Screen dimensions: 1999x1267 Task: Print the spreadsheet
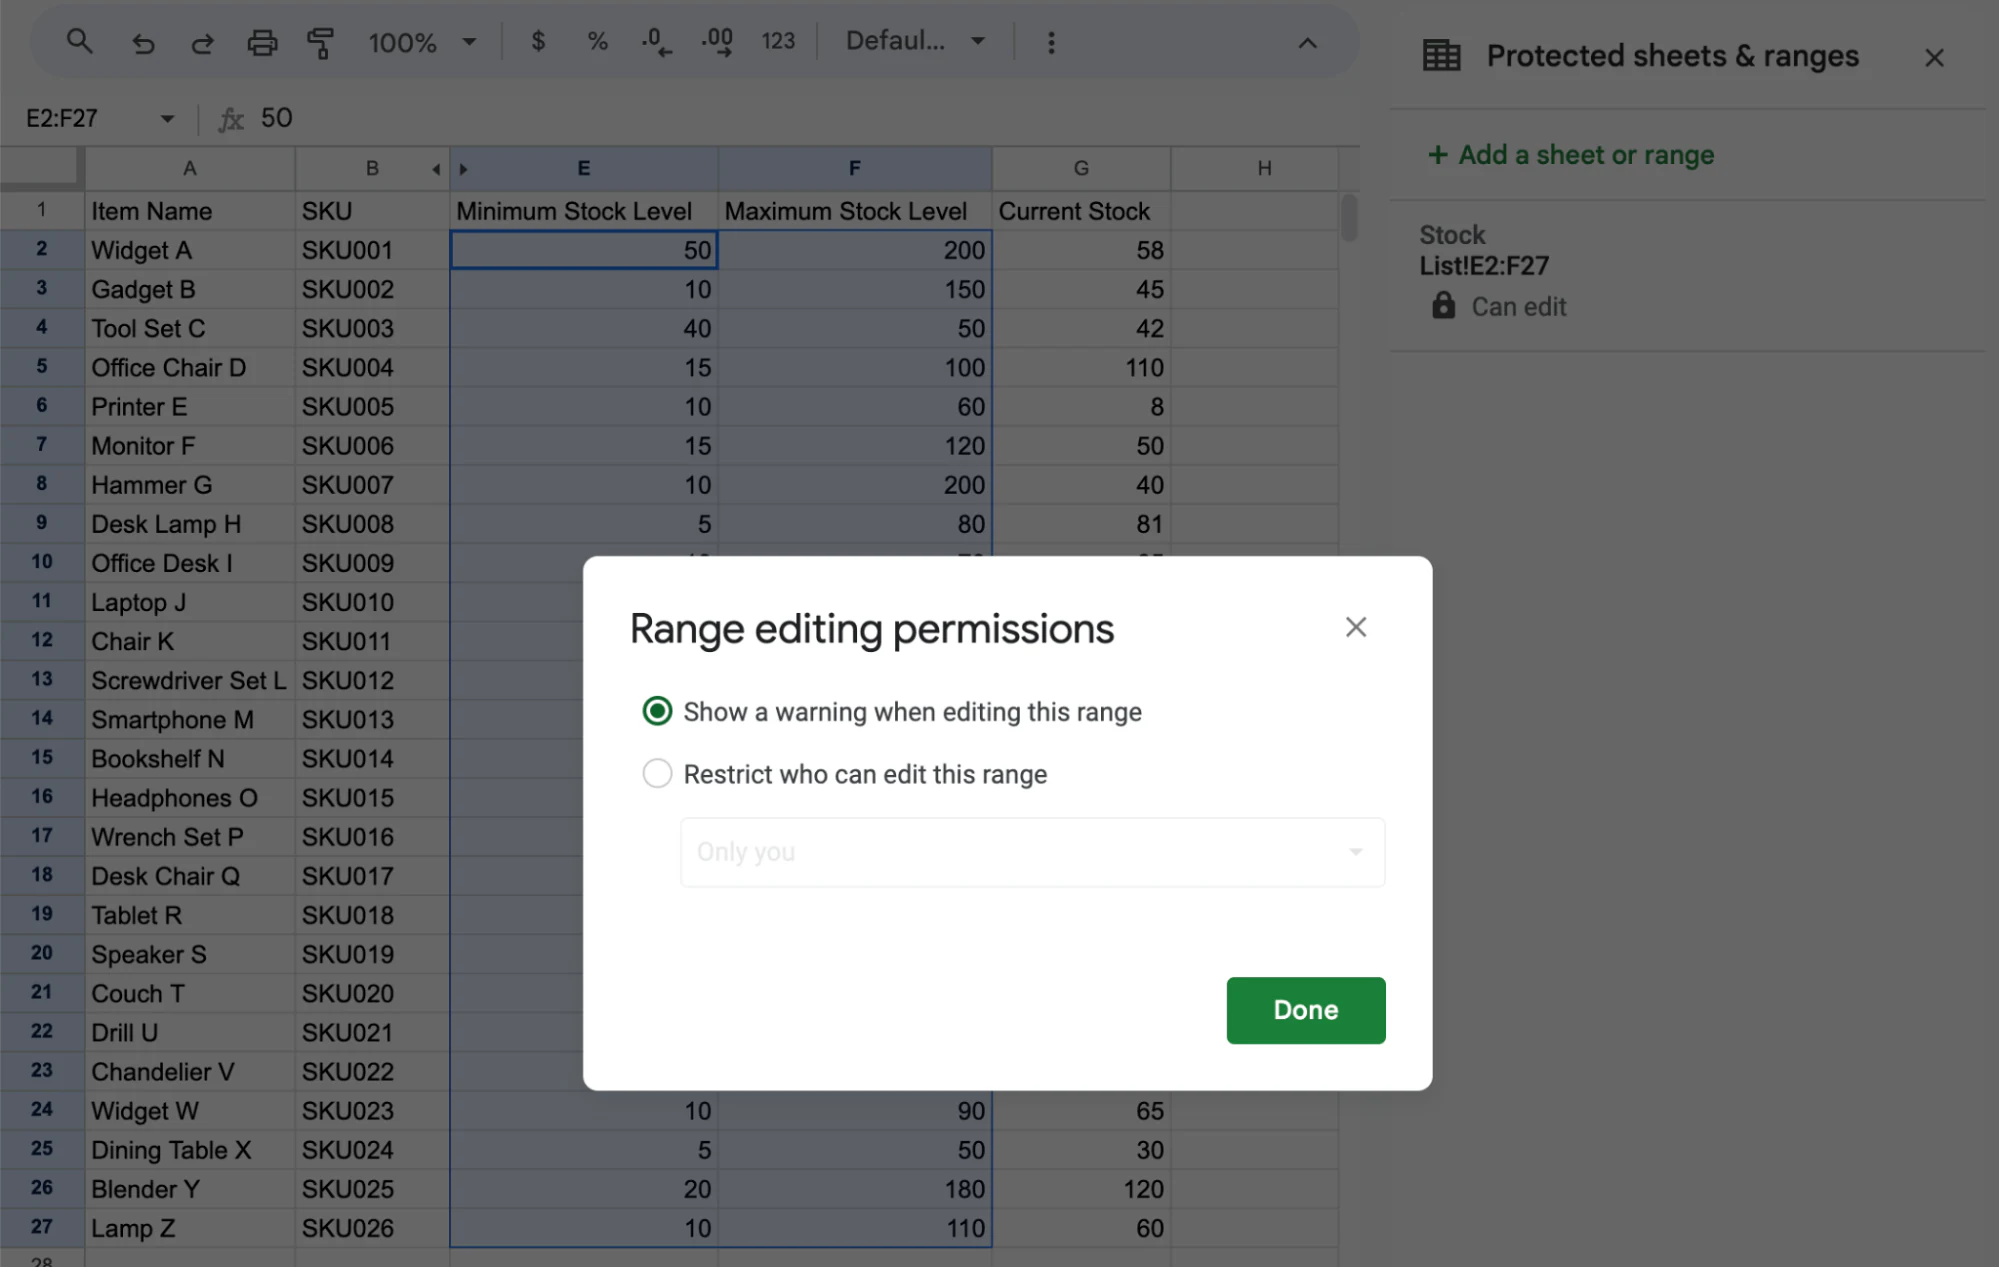tap(262, 42)
